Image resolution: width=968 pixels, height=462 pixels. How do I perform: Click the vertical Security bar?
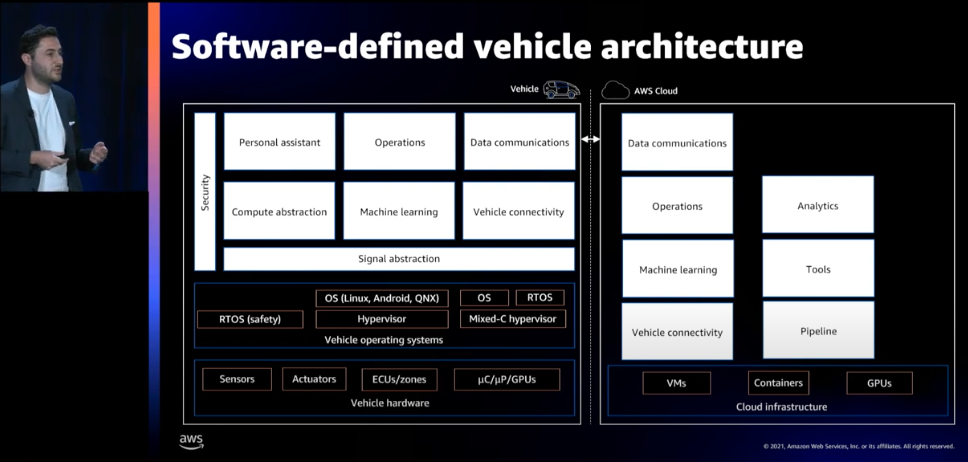tap(205, 191)
